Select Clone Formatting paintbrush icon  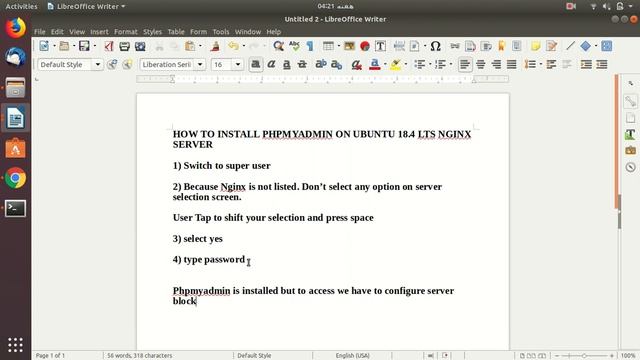click(215, 46)
